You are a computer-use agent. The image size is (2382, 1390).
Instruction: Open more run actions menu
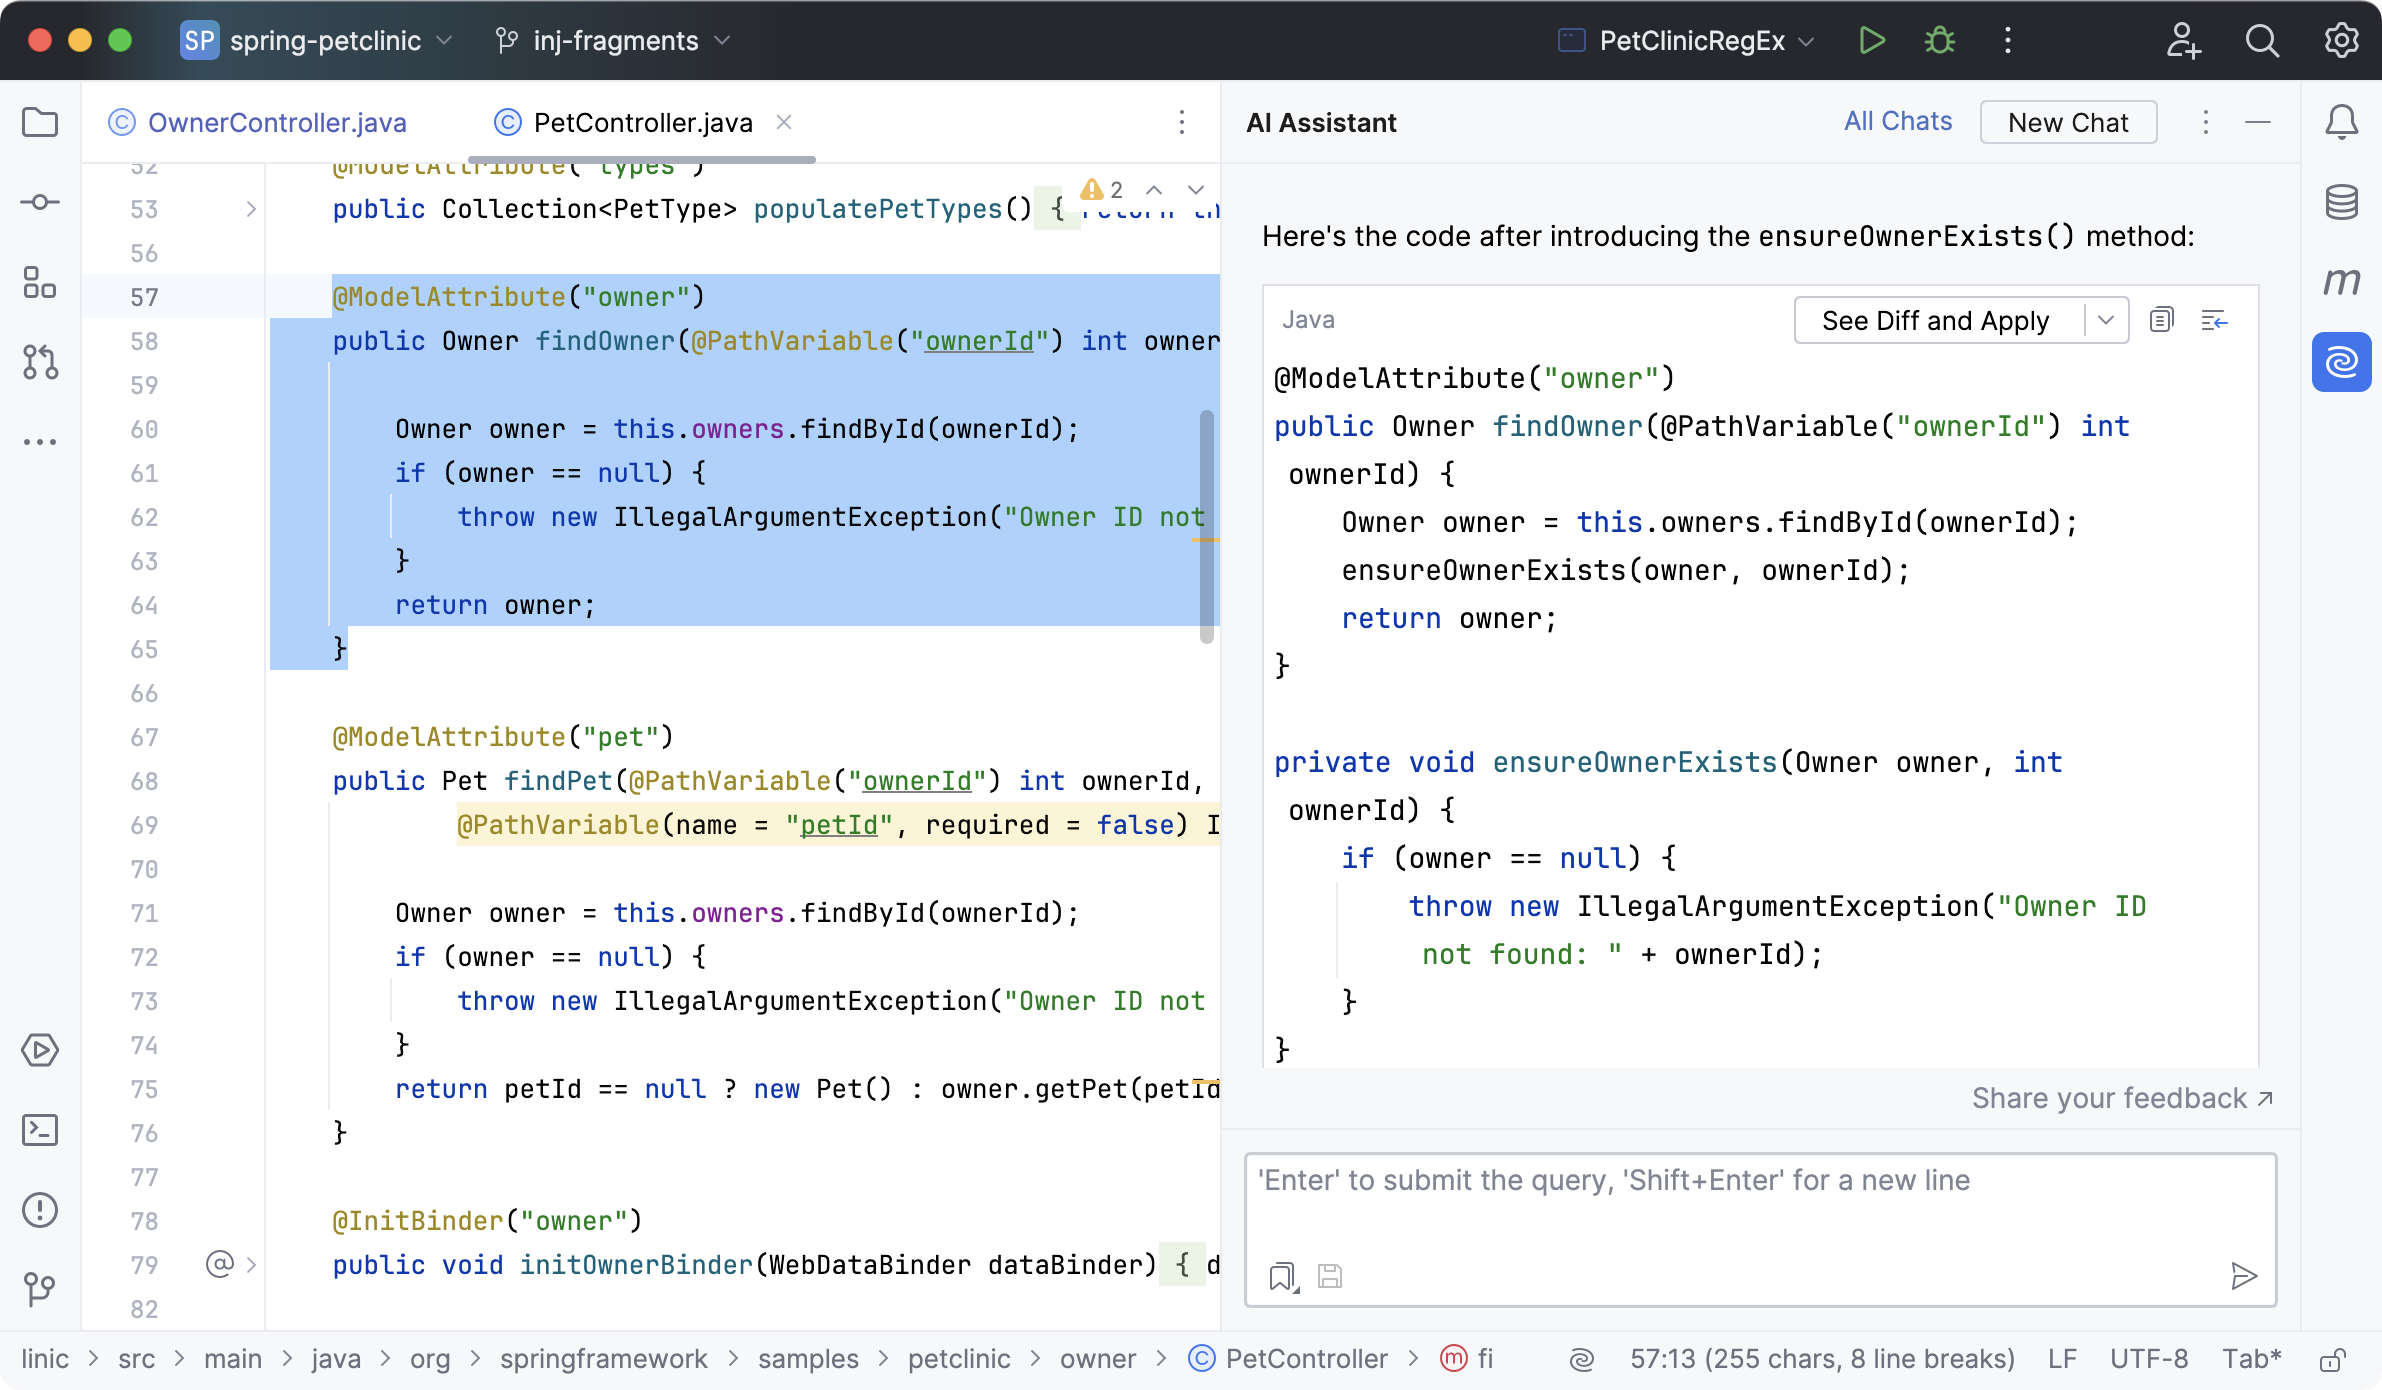2008,40
